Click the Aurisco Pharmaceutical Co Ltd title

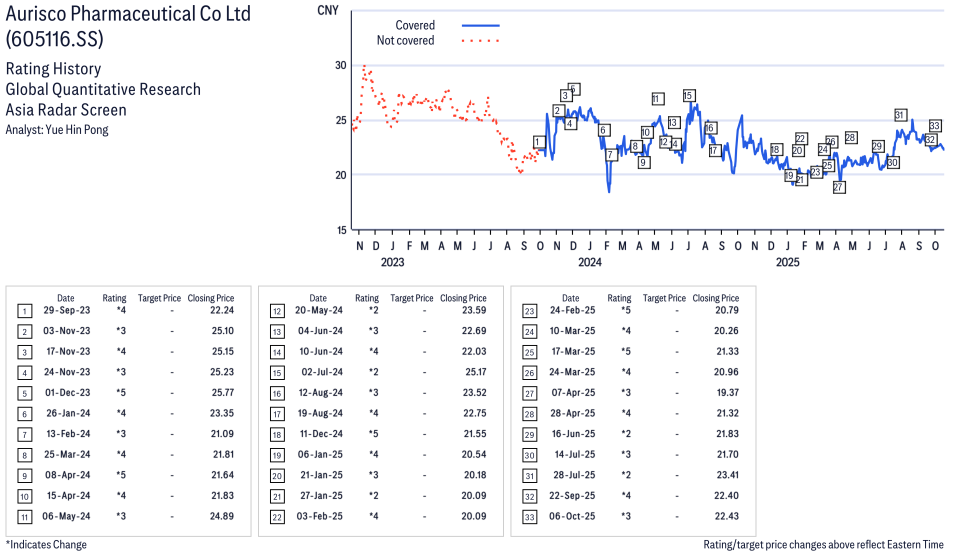pyautogui.click(x=128, y=14)
